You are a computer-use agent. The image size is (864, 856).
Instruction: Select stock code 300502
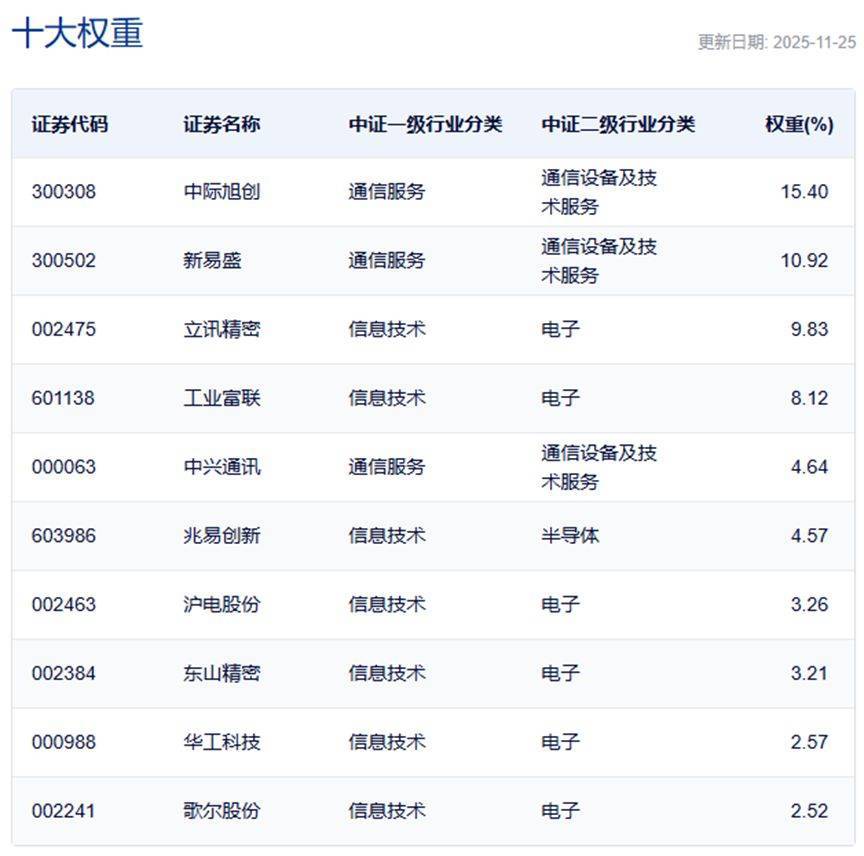pos(64,260)
